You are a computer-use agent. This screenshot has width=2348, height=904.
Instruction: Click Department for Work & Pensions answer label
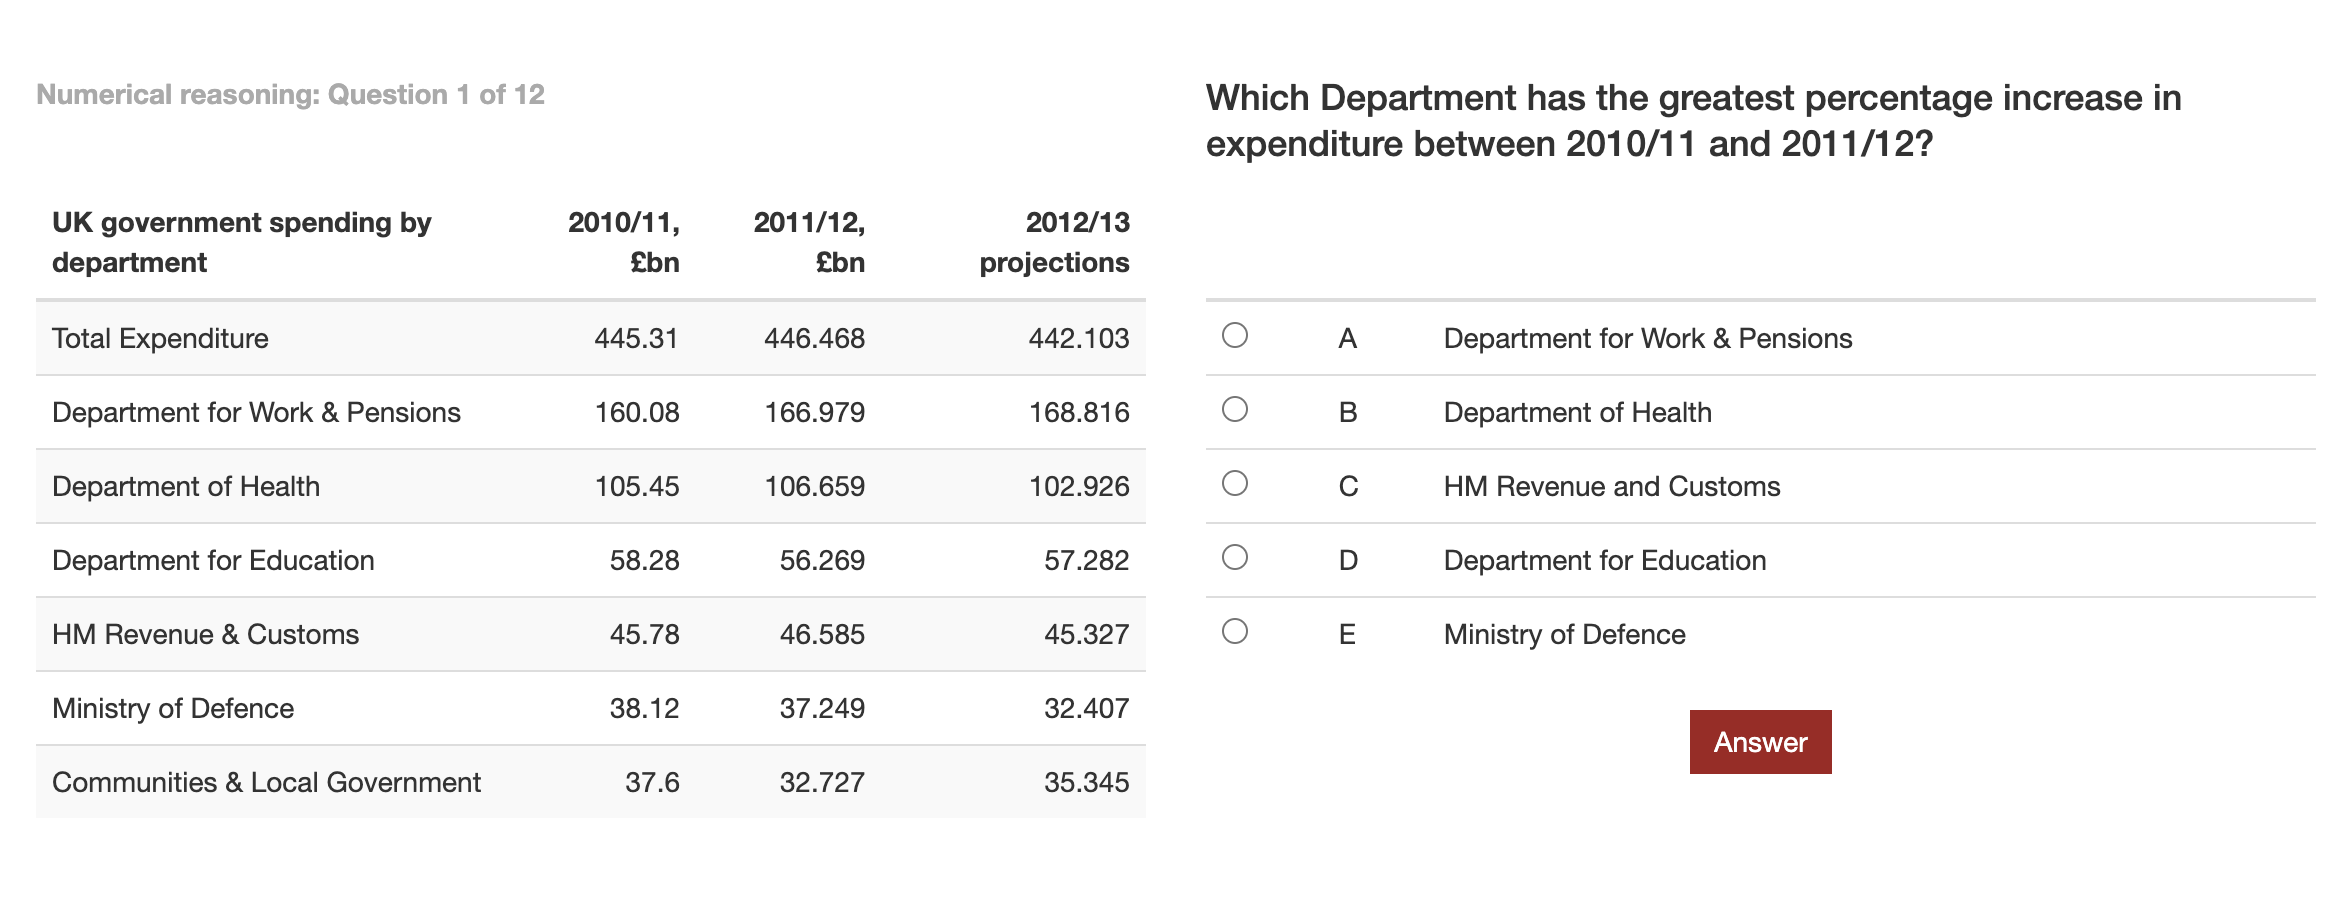tap(1648, 338)
